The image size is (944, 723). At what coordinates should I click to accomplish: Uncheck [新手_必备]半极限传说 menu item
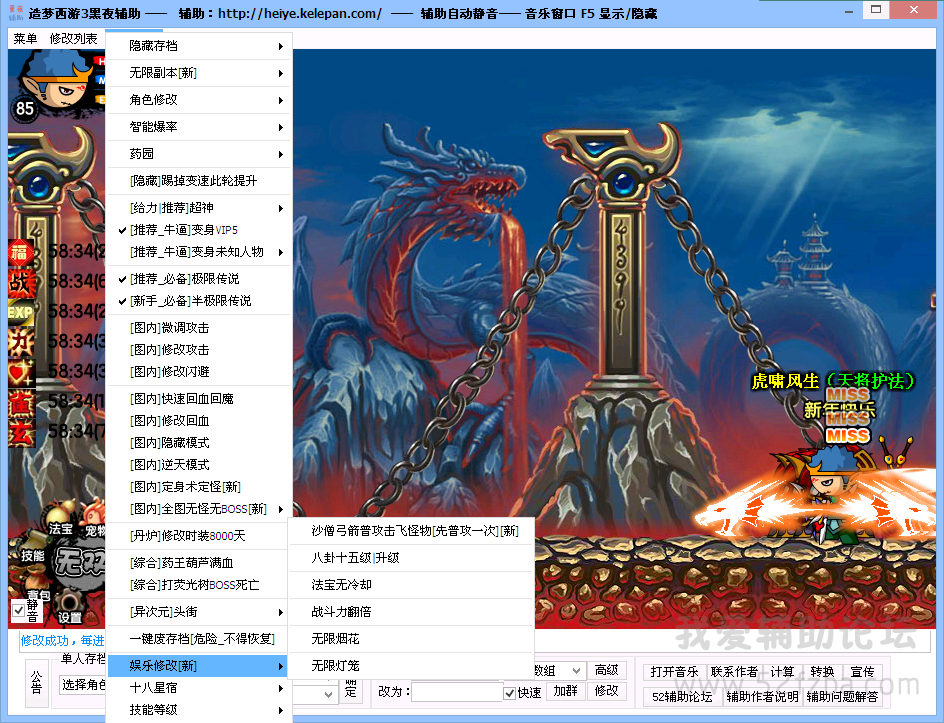199,300
